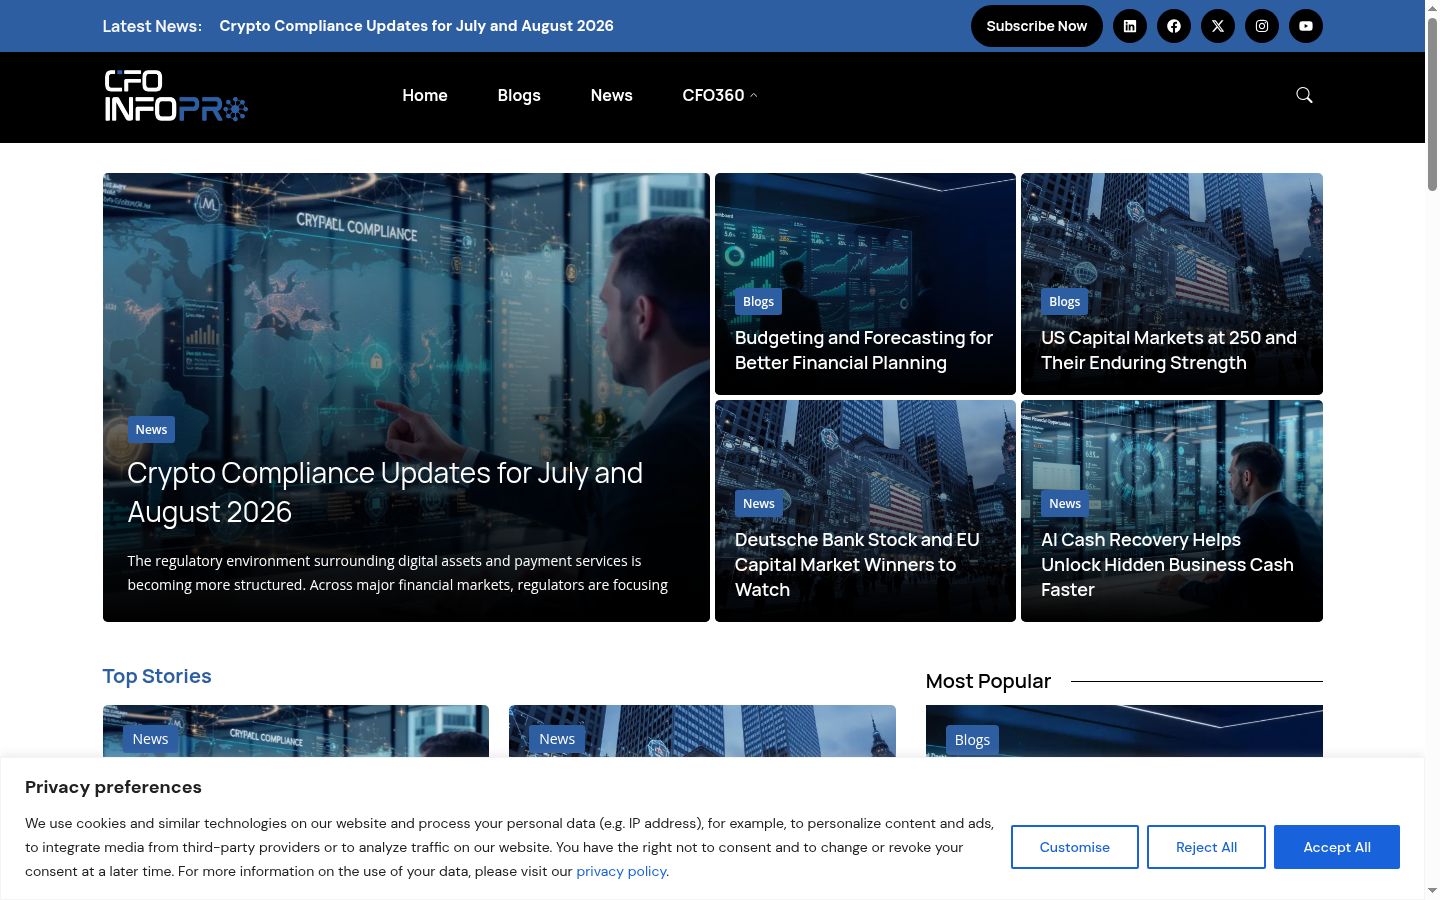Click the News tag on Deutsche Bank article
1440x900 pixels.
coord(758,503)
